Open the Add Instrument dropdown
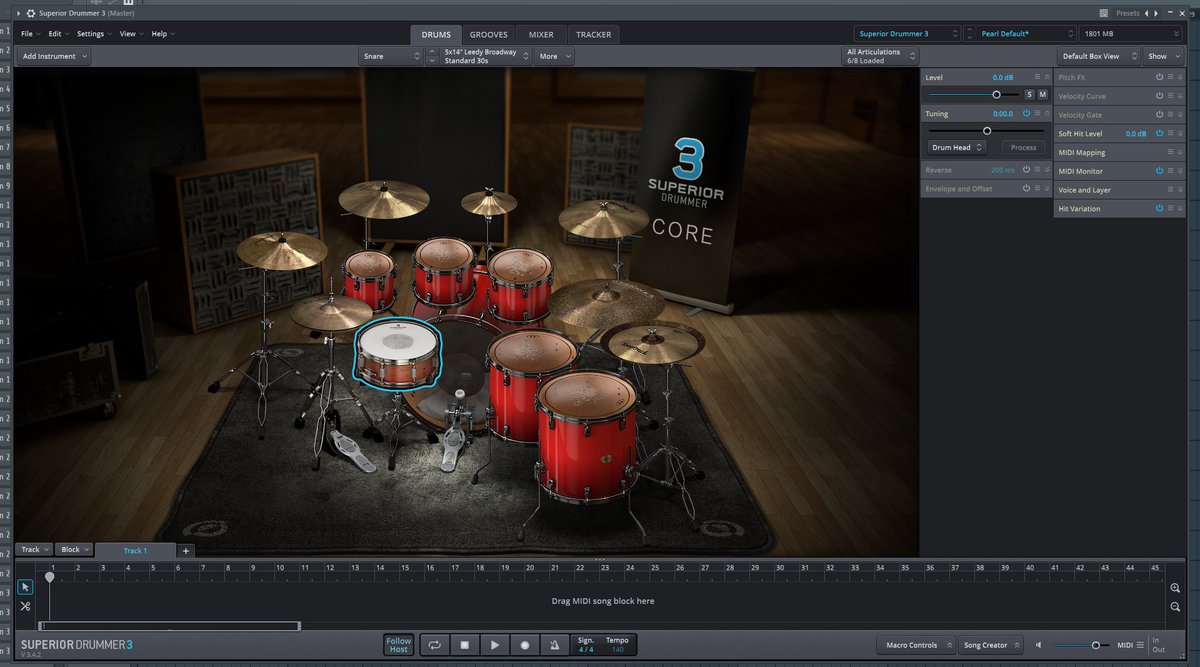The width and height of the screenshot is (1200, 667). click(55, 56)
